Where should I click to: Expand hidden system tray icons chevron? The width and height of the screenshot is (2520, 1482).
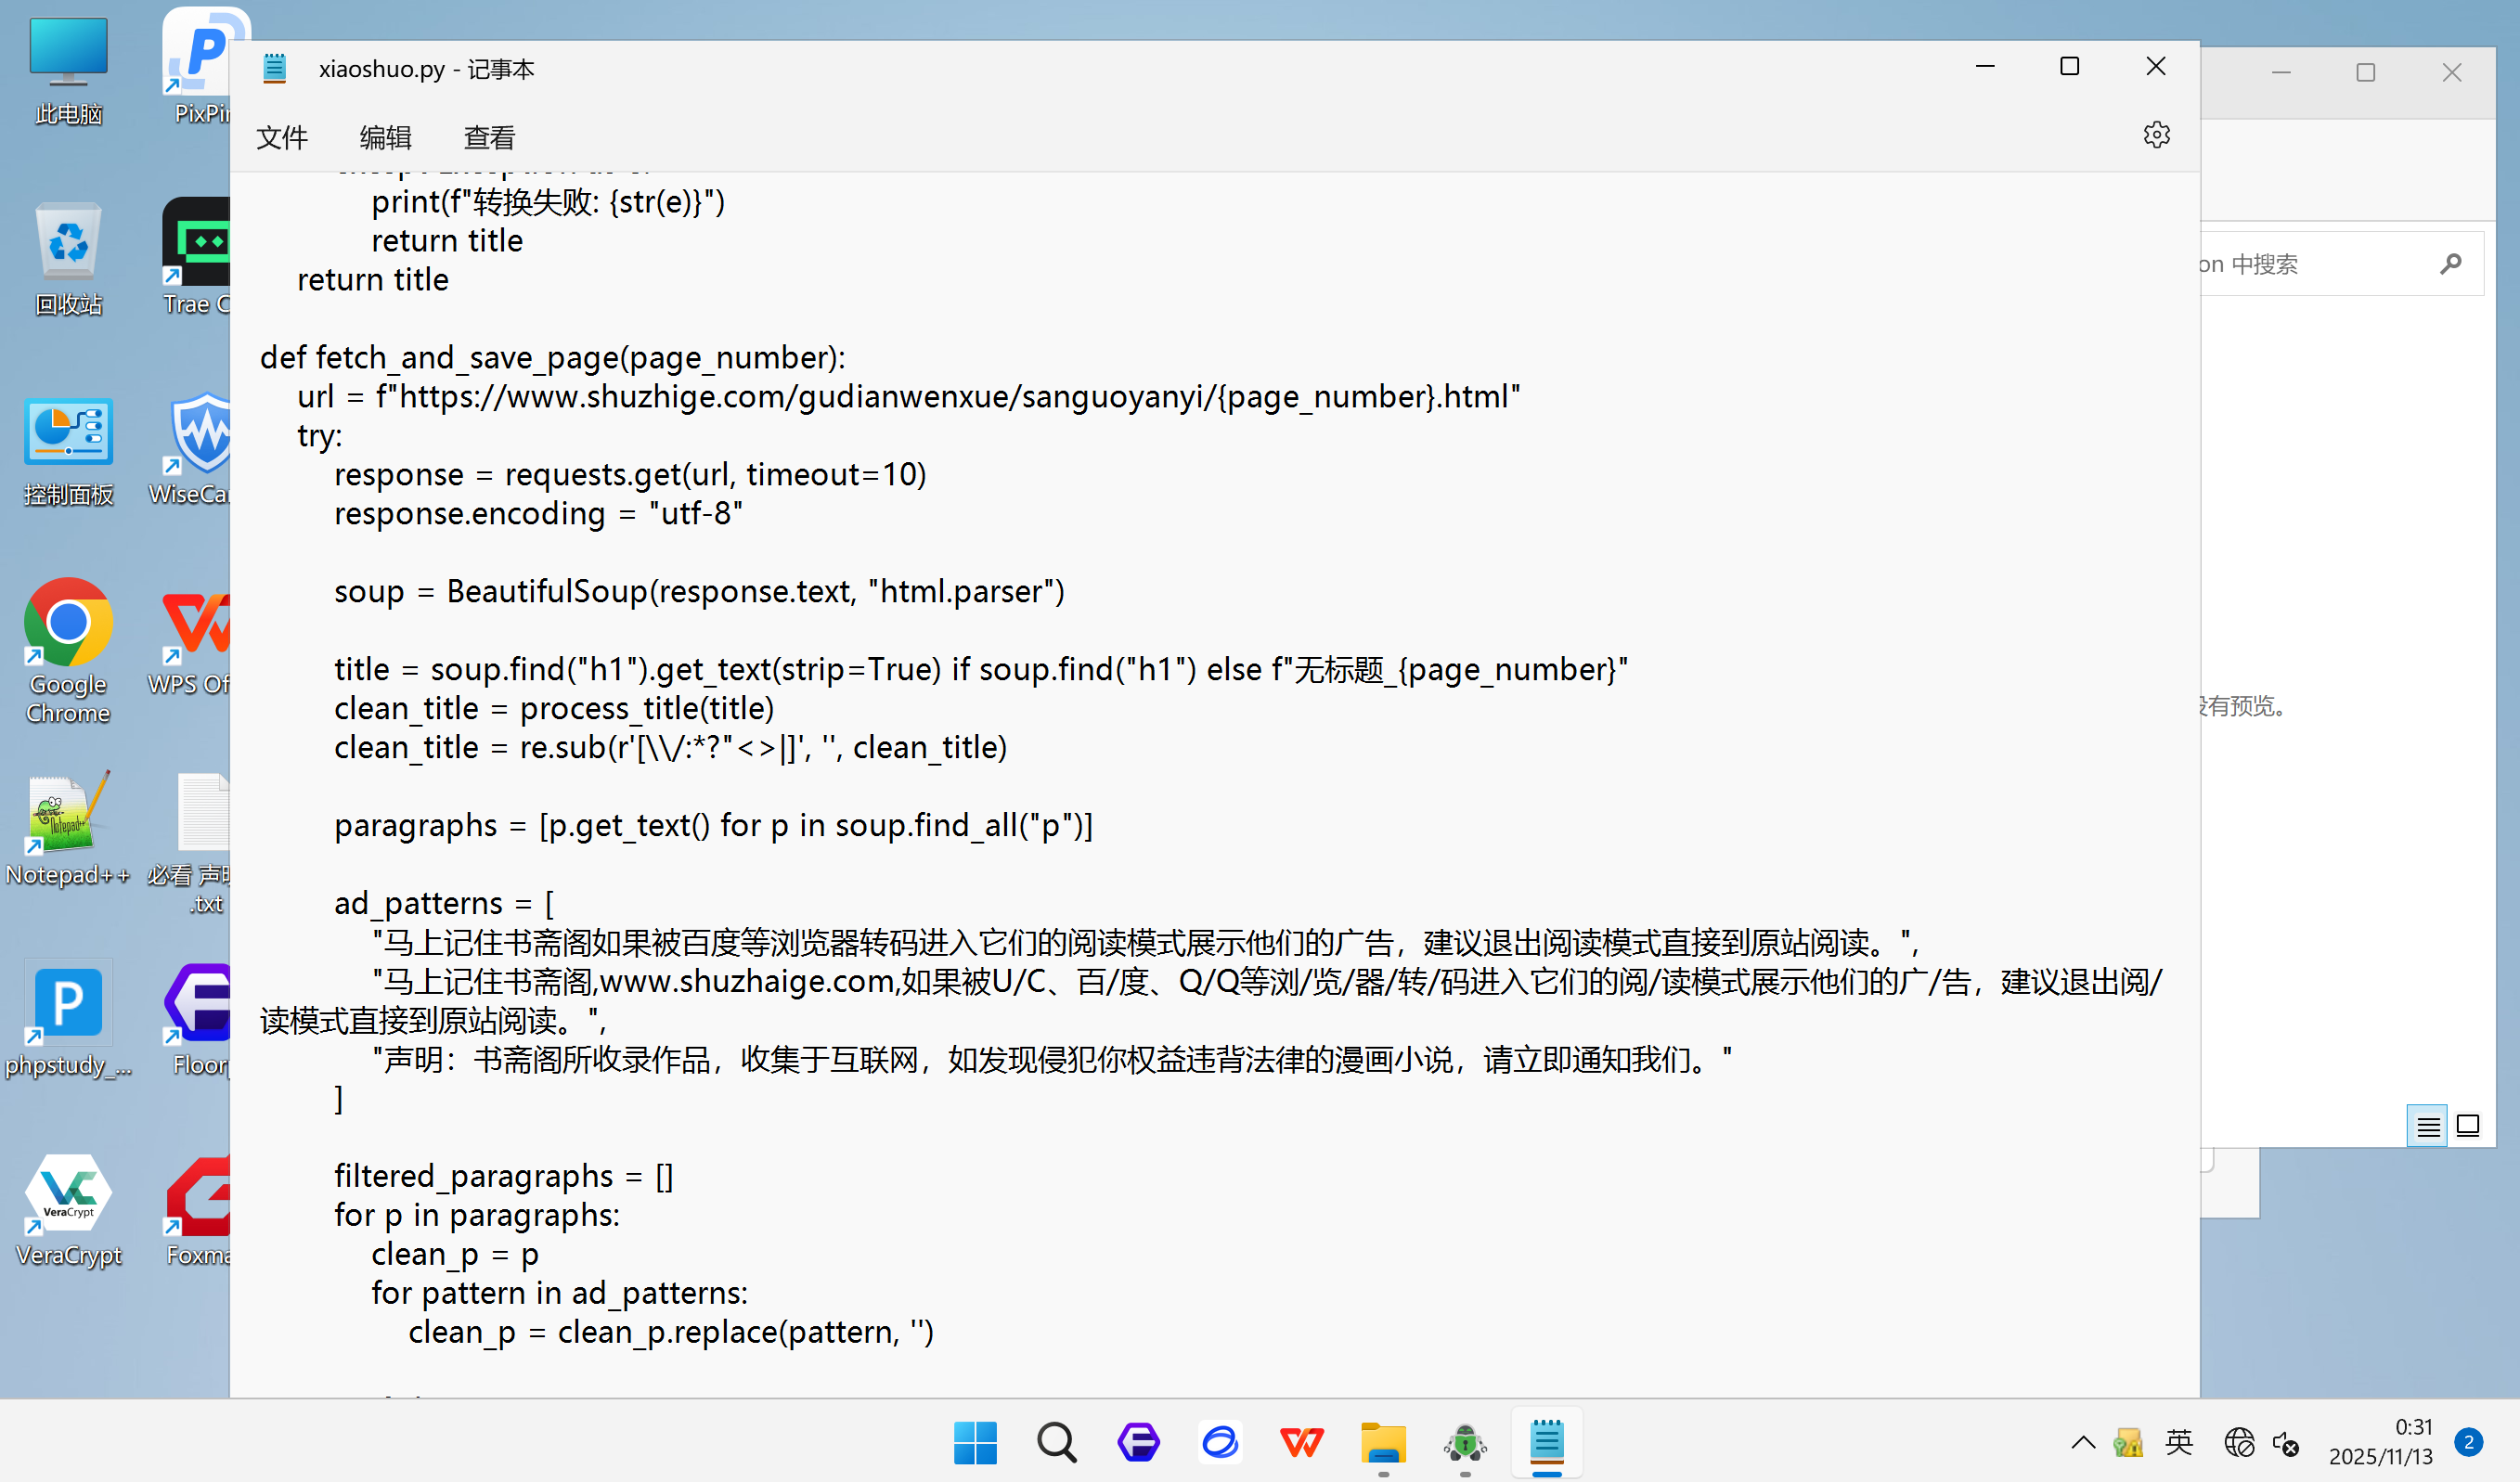coord(2083,1442)
